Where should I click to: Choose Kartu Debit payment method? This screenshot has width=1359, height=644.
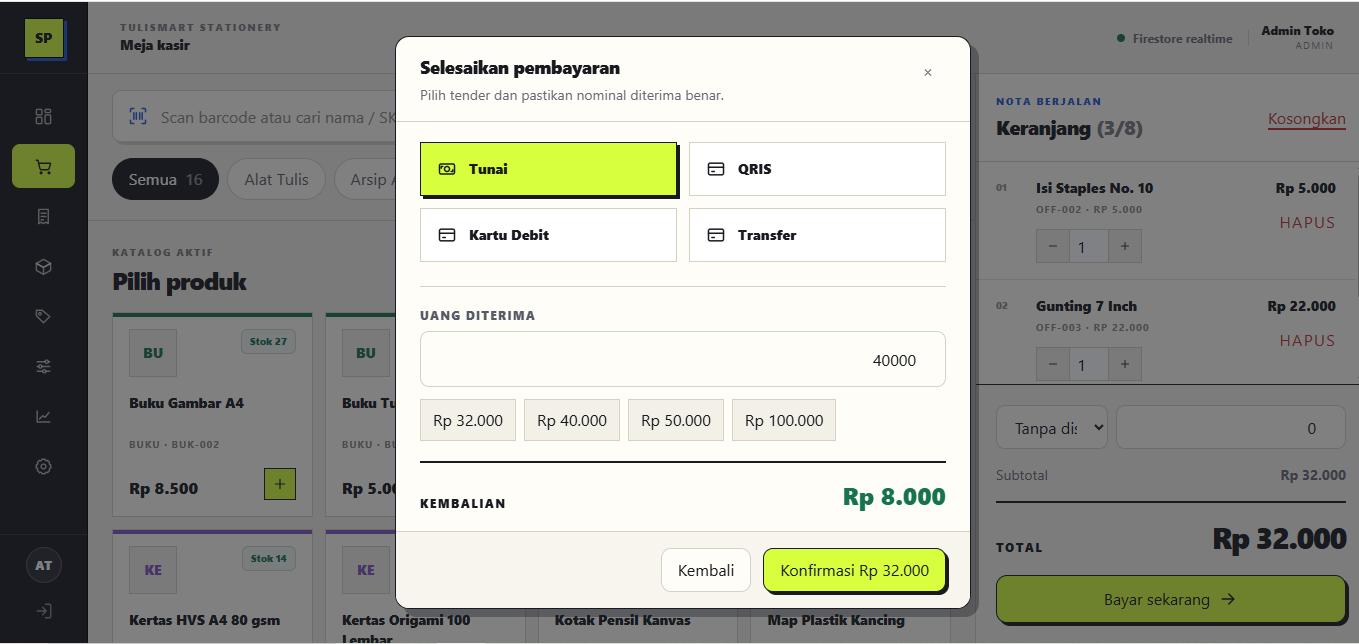click(x=548, y=235)
